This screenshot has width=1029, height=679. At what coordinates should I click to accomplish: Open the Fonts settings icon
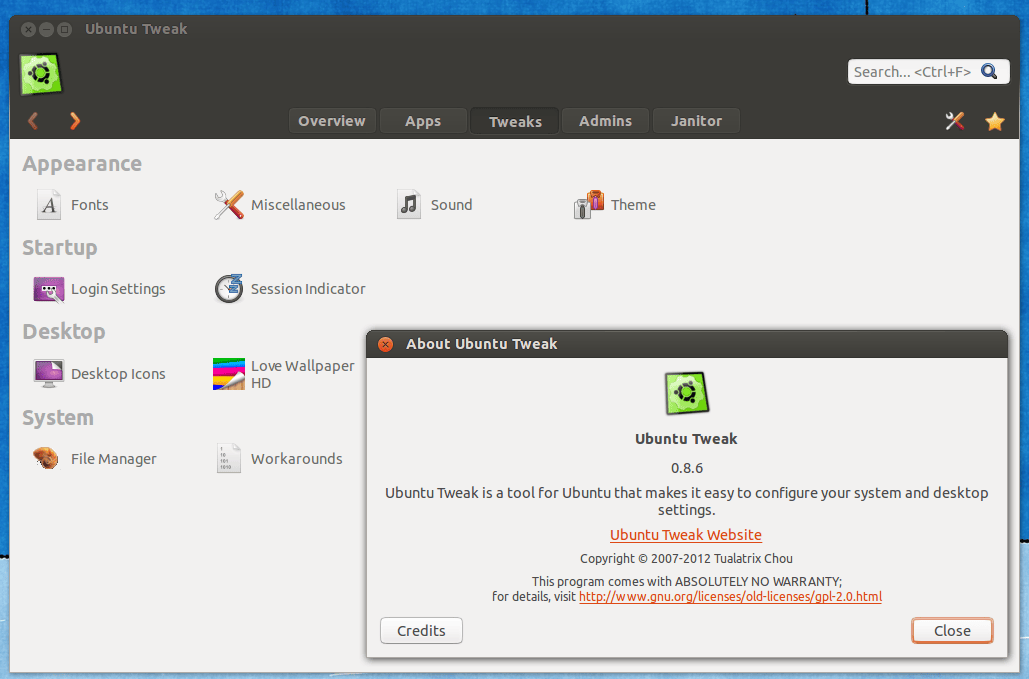click(x=48, y=204)
